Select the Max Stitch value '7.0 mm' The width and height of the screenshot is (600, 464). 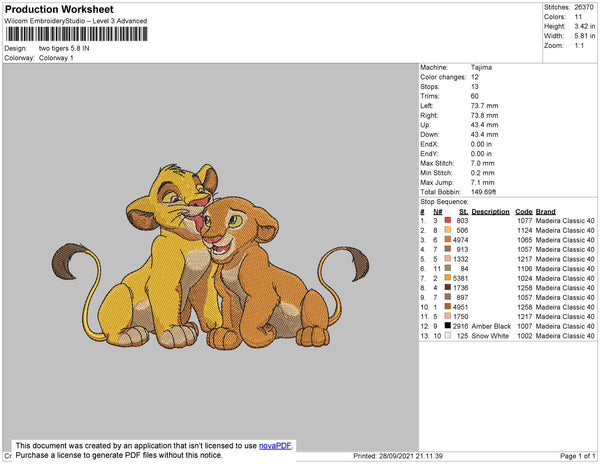point(483,163)
